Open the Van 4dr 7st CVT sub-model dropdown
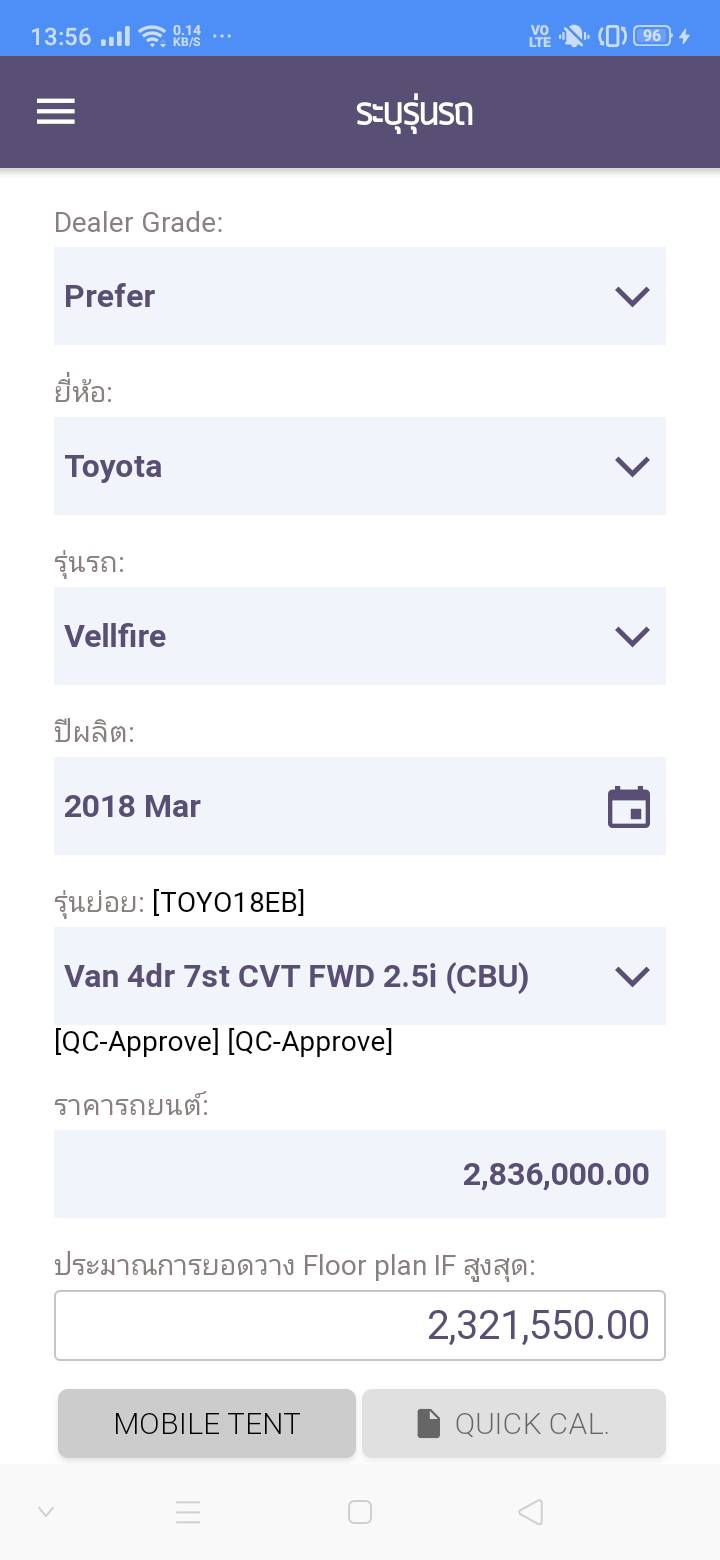Viewport: 720px width, 1560px height. point(360,976)
